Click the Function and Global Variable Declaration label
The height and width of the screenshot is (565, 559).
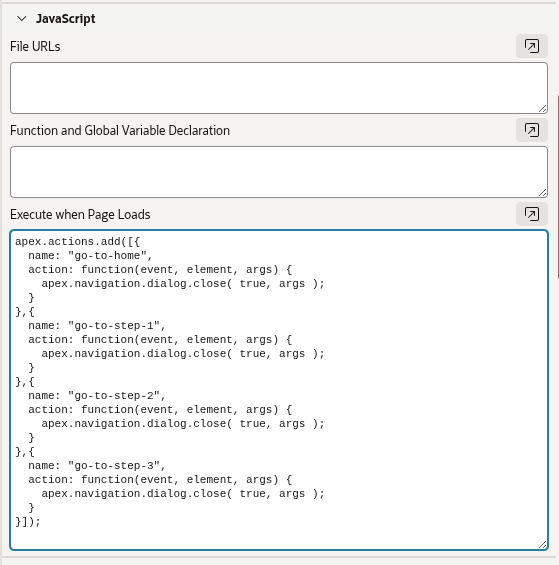click(x=120, y=130)
